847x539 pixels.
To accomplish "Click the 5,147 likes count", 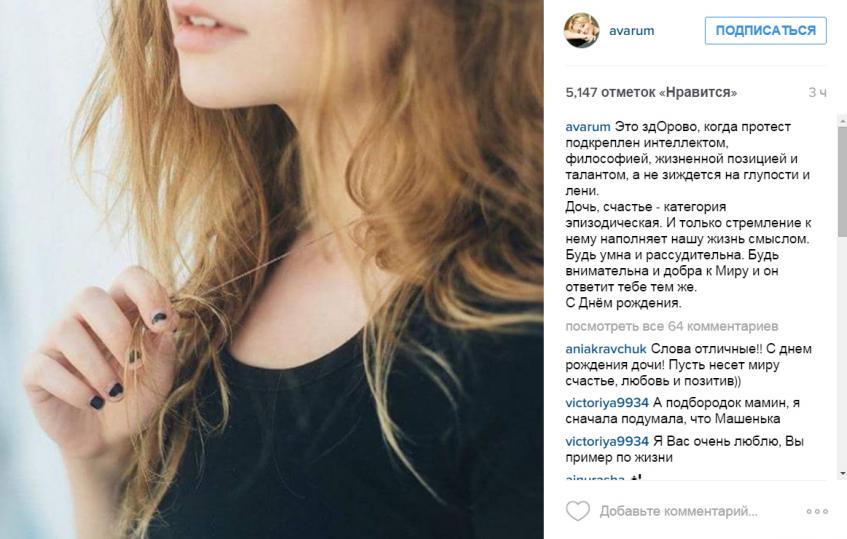I will pos(651,92).
